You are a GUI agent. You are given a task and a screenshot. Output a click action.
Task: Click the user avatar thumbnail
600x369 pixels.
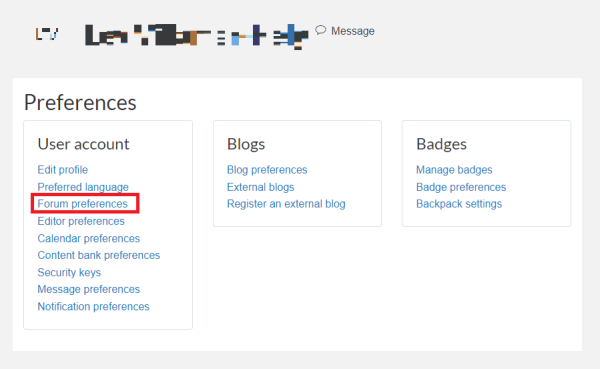tap(47, 34)
